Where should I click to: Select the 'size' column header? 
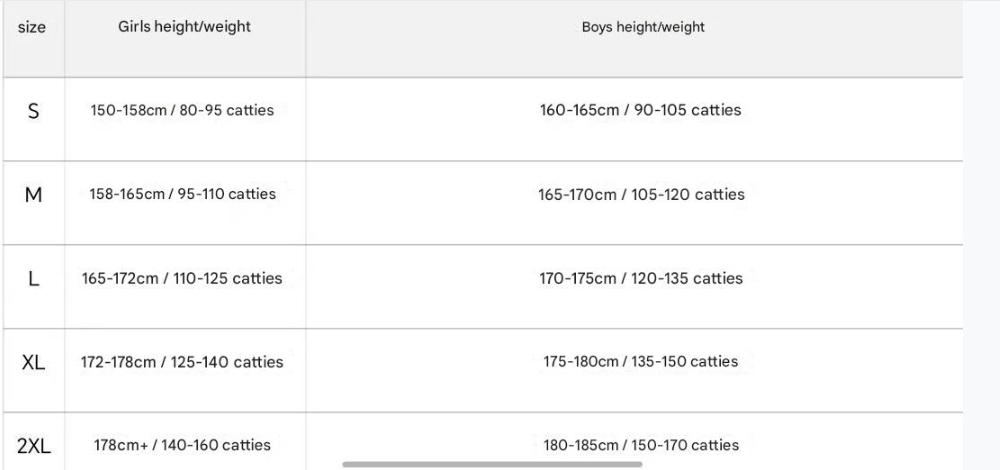click(x=32, y=27)
